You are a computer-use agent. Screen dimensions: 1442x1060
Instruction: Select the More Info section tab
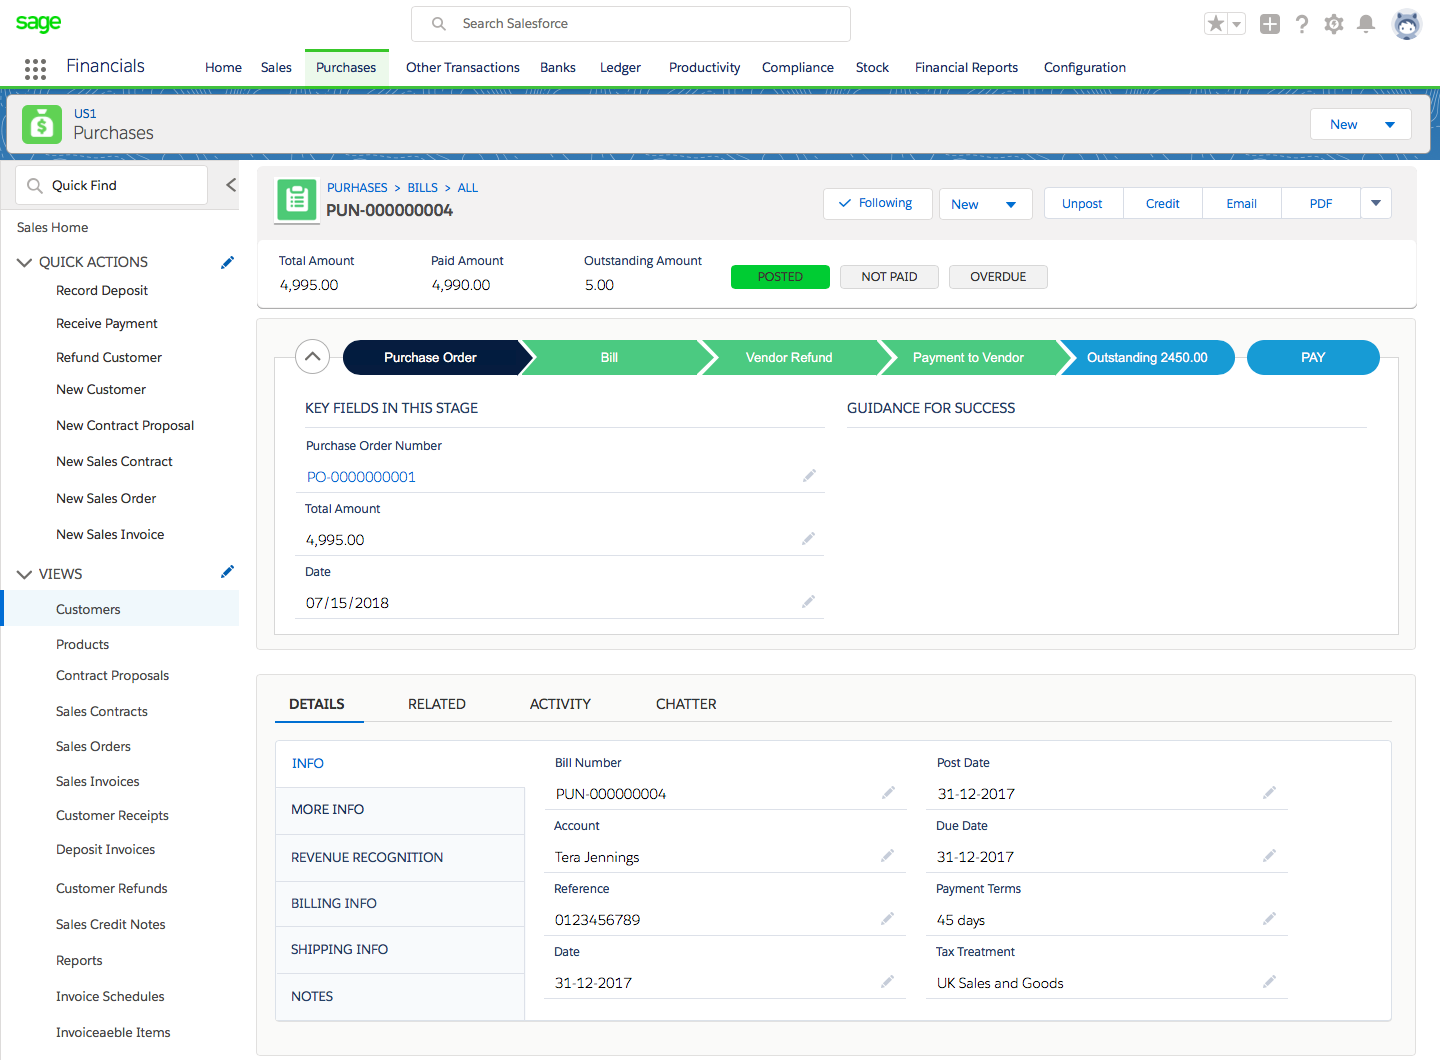400,810
